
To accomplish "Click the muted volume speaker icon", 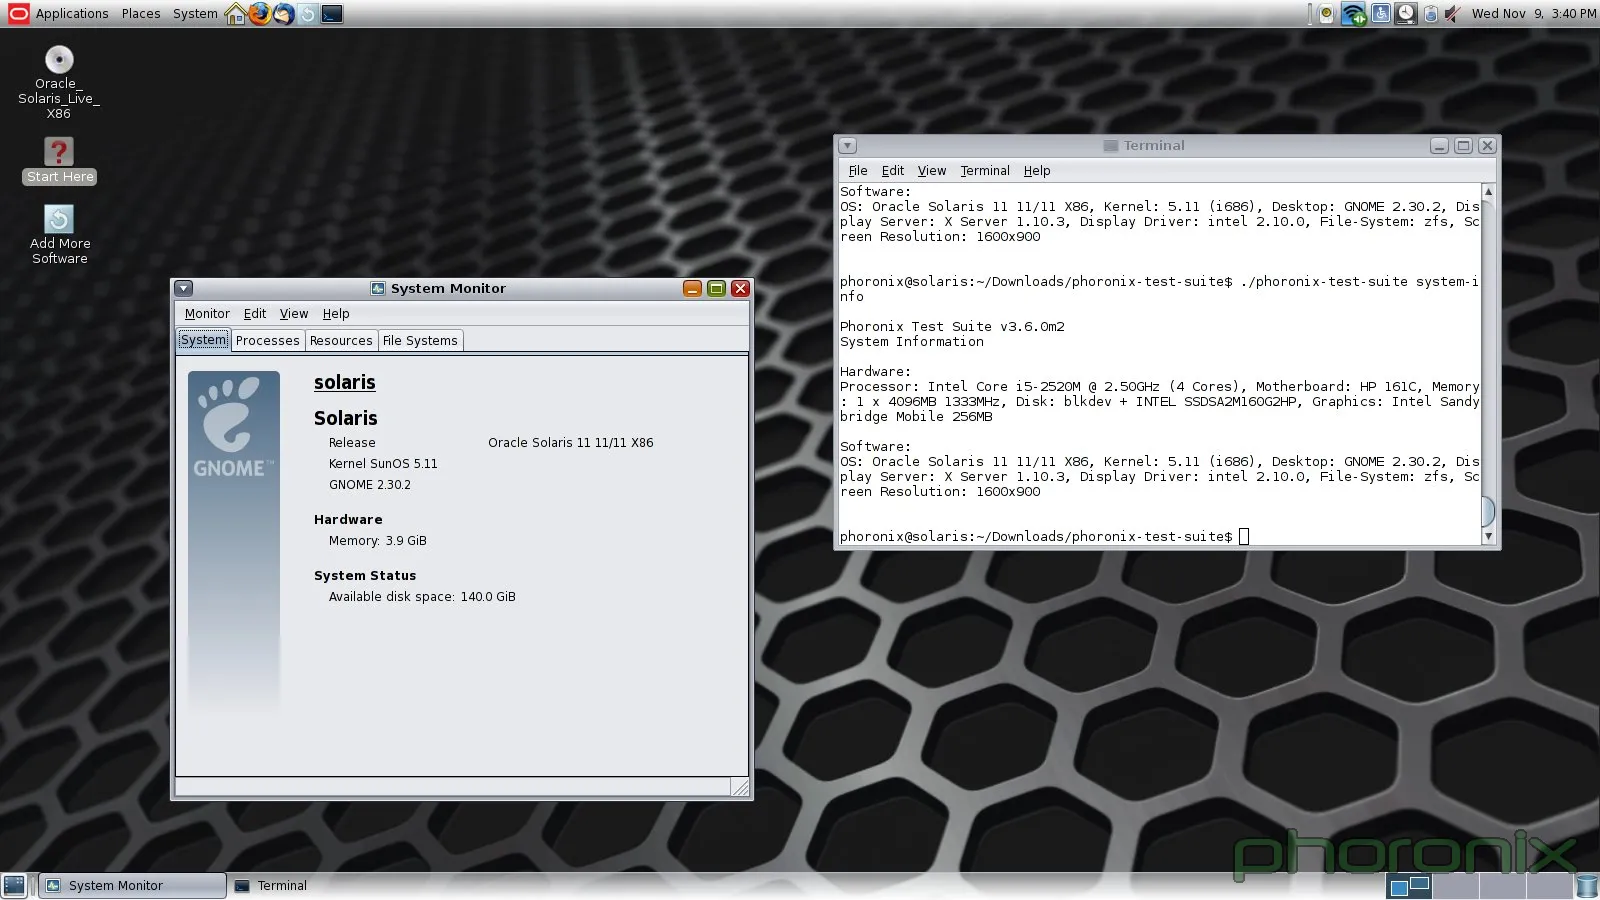I will click(x=1453, y=14).
